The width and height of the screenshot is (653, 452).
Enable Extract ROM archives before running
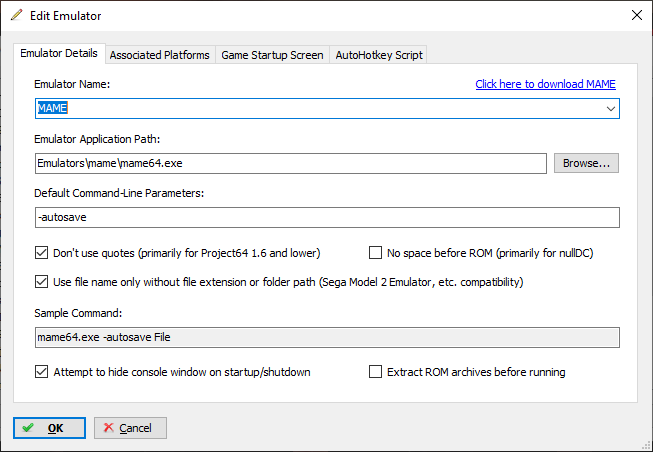pos(375,372)
